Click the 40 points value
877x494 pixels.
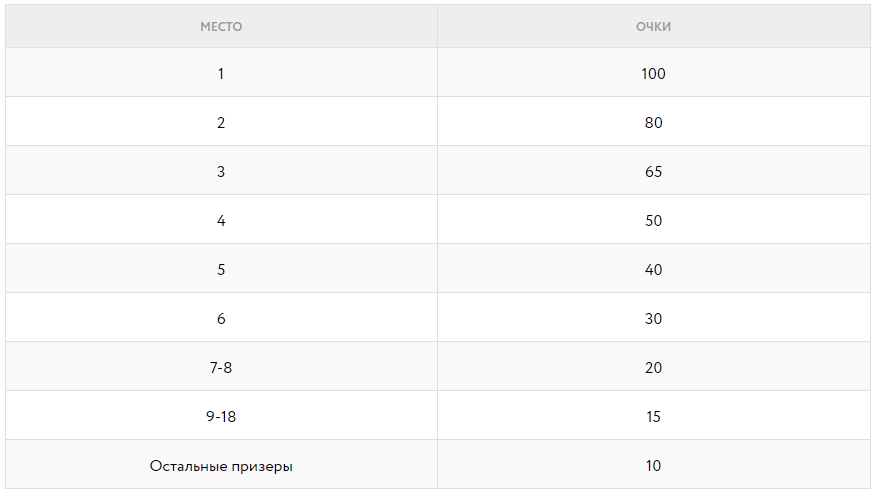pos(653,270)
